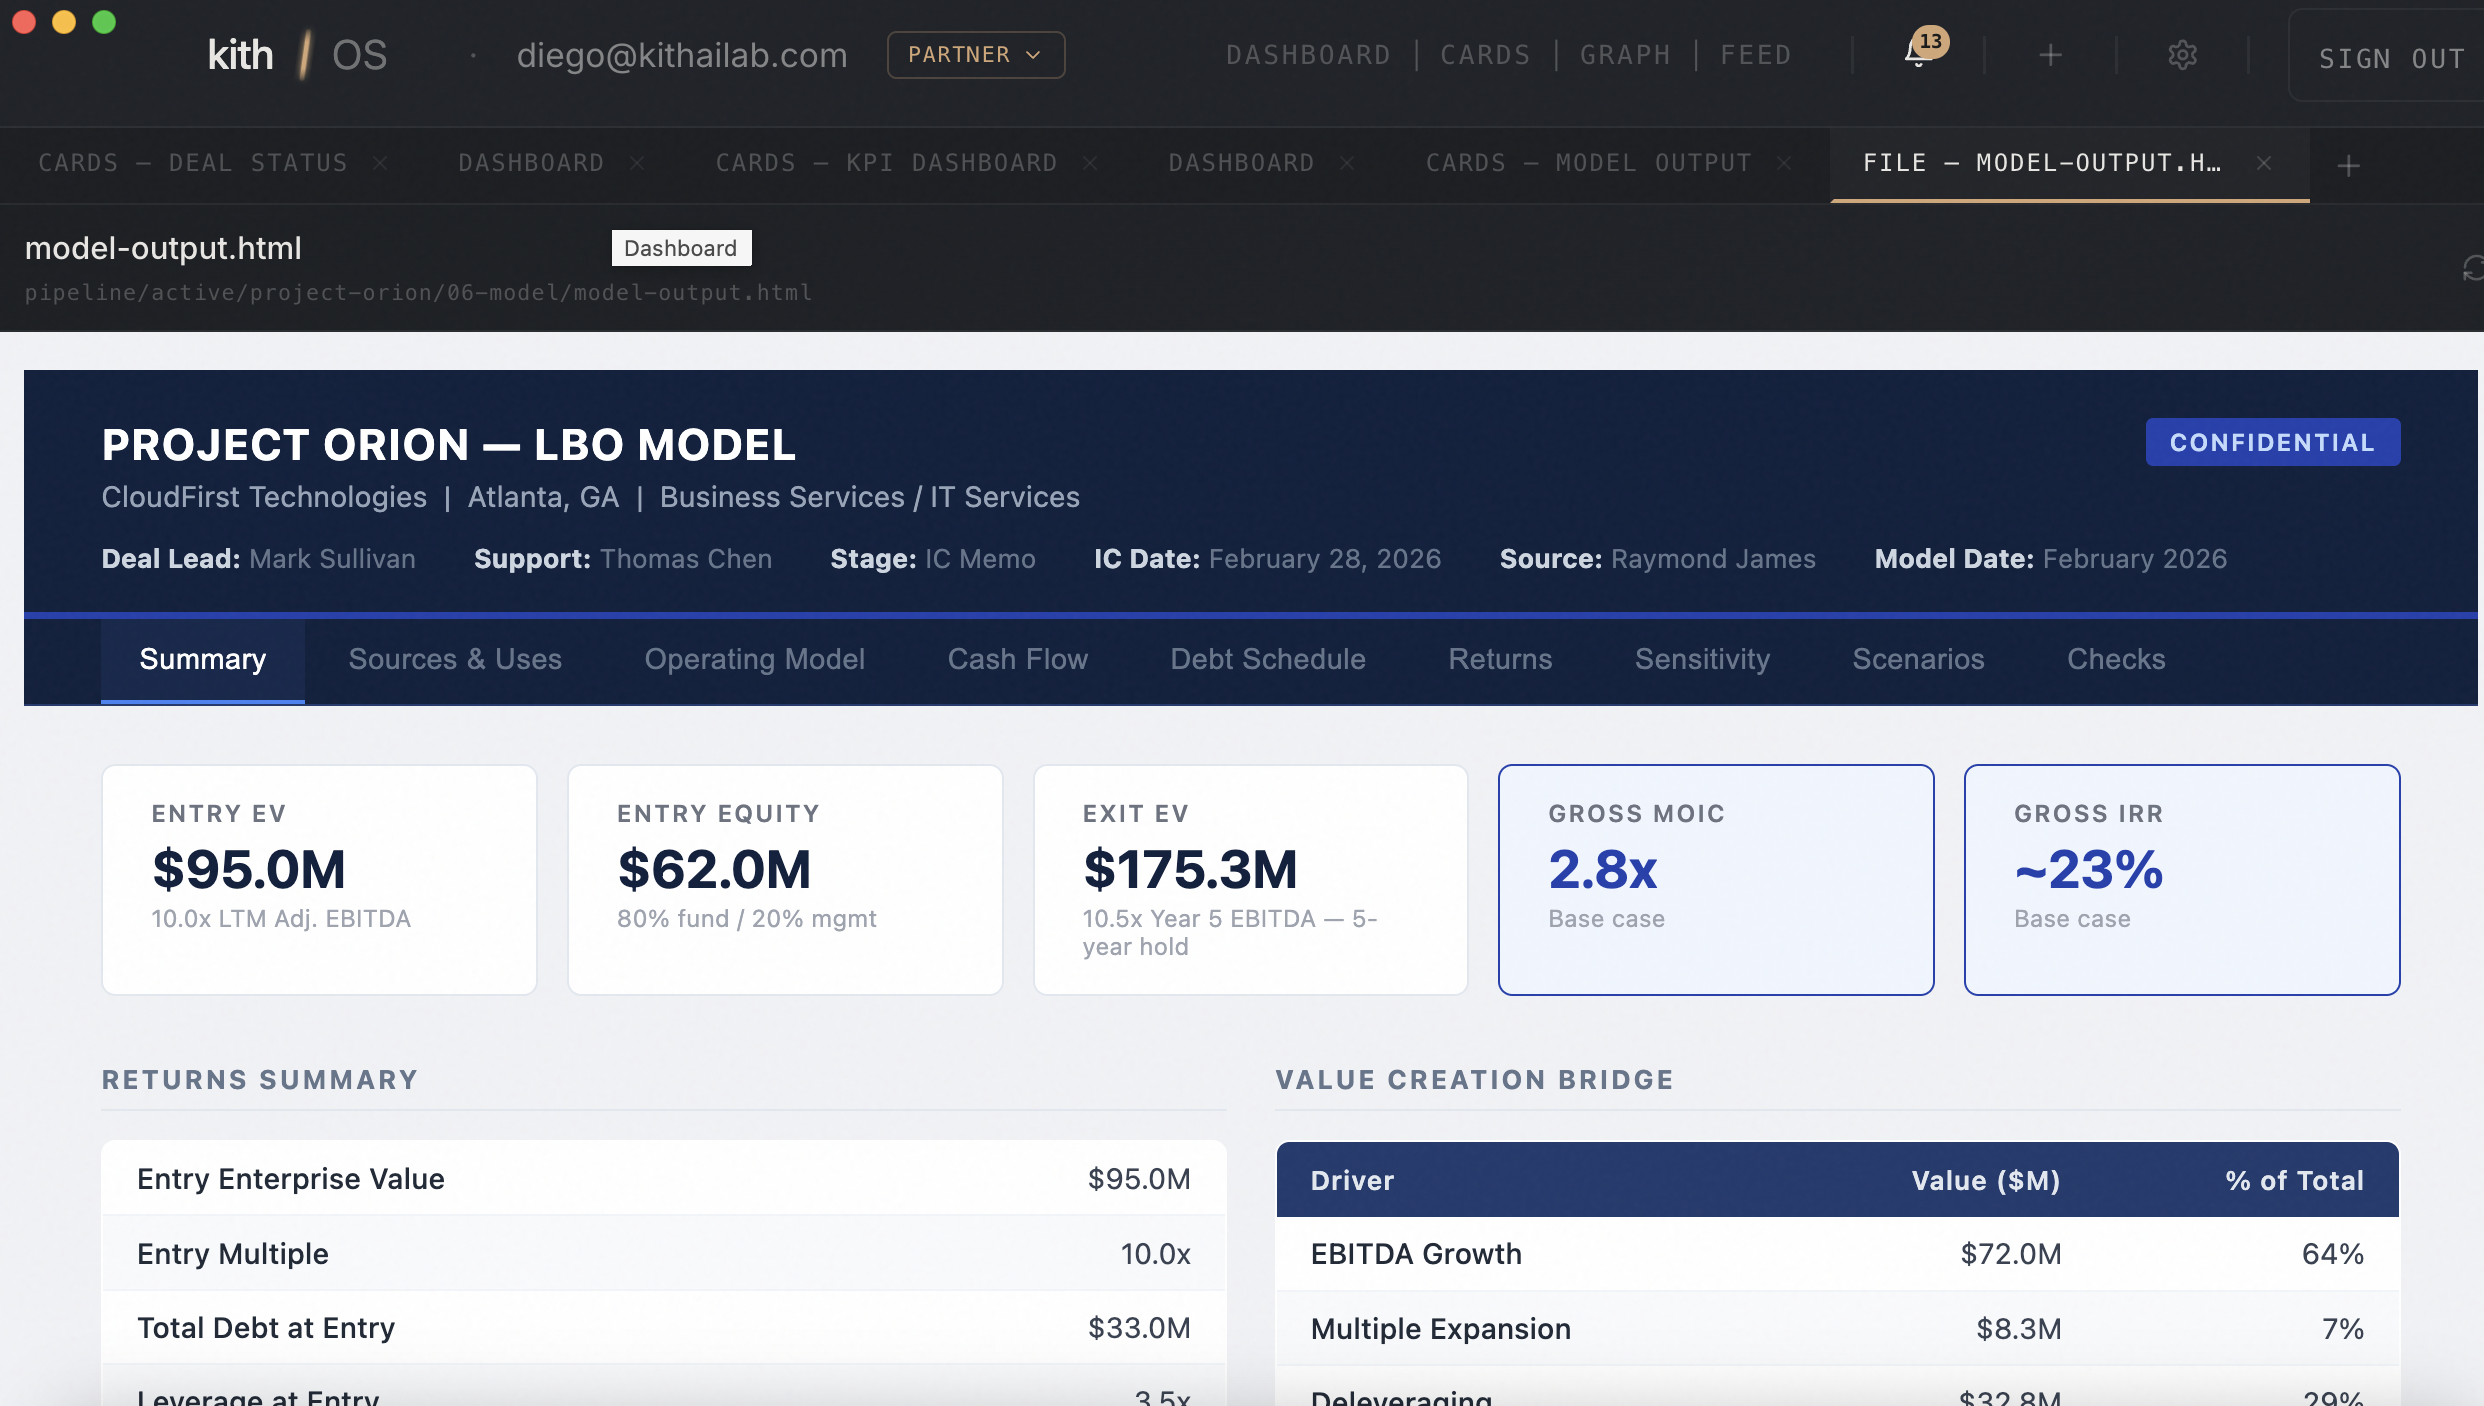Viewport: 2484px width, 1406px height.
Task: Click the Sign Out button
Action: click(2390, 58)
